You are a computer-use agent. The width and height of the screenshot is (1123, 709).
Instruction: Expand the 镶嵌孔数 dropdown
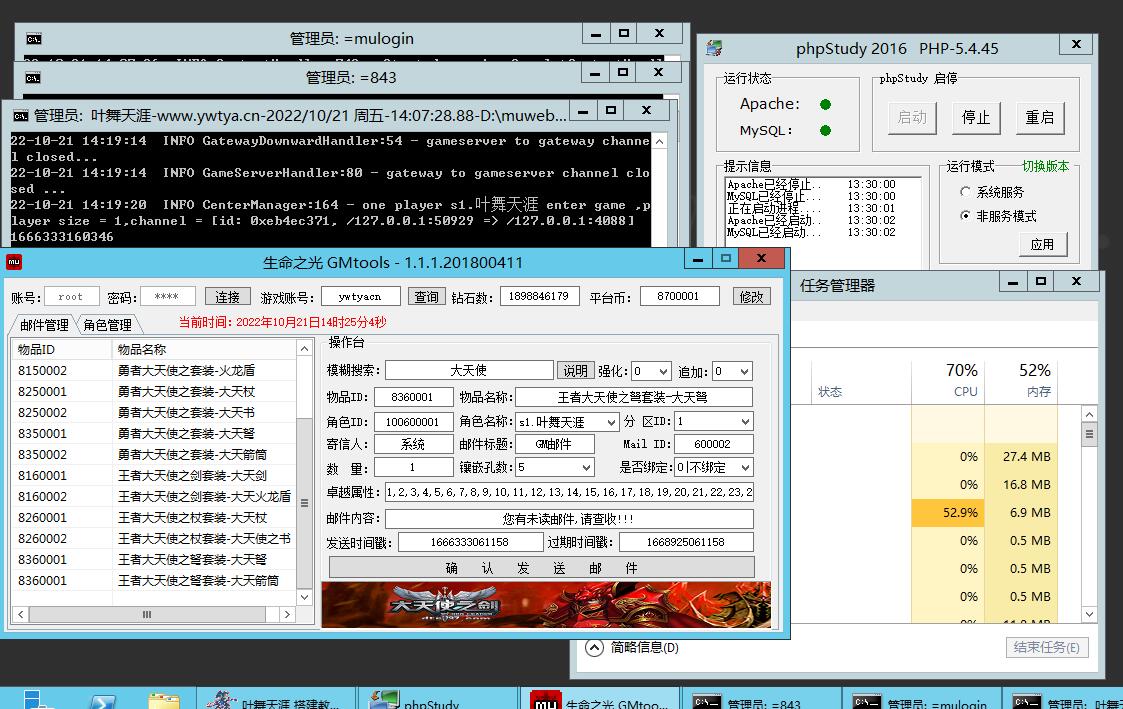pyautogui.click(x=587, y=468)
